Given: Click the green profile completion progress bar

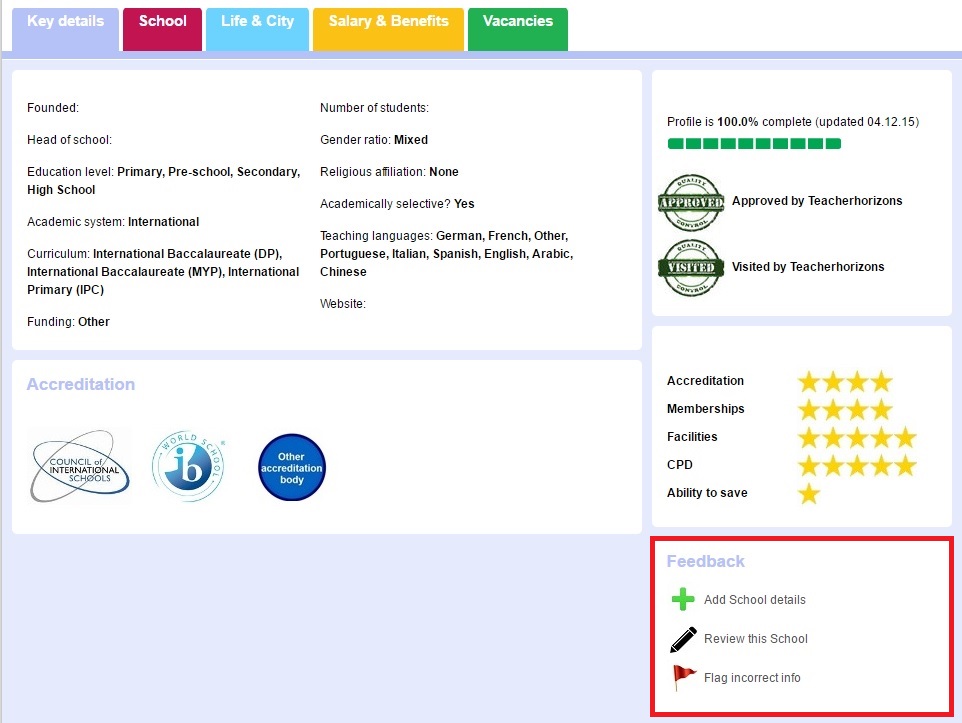Looking at the screenshot, I should (x=754, y=144).
